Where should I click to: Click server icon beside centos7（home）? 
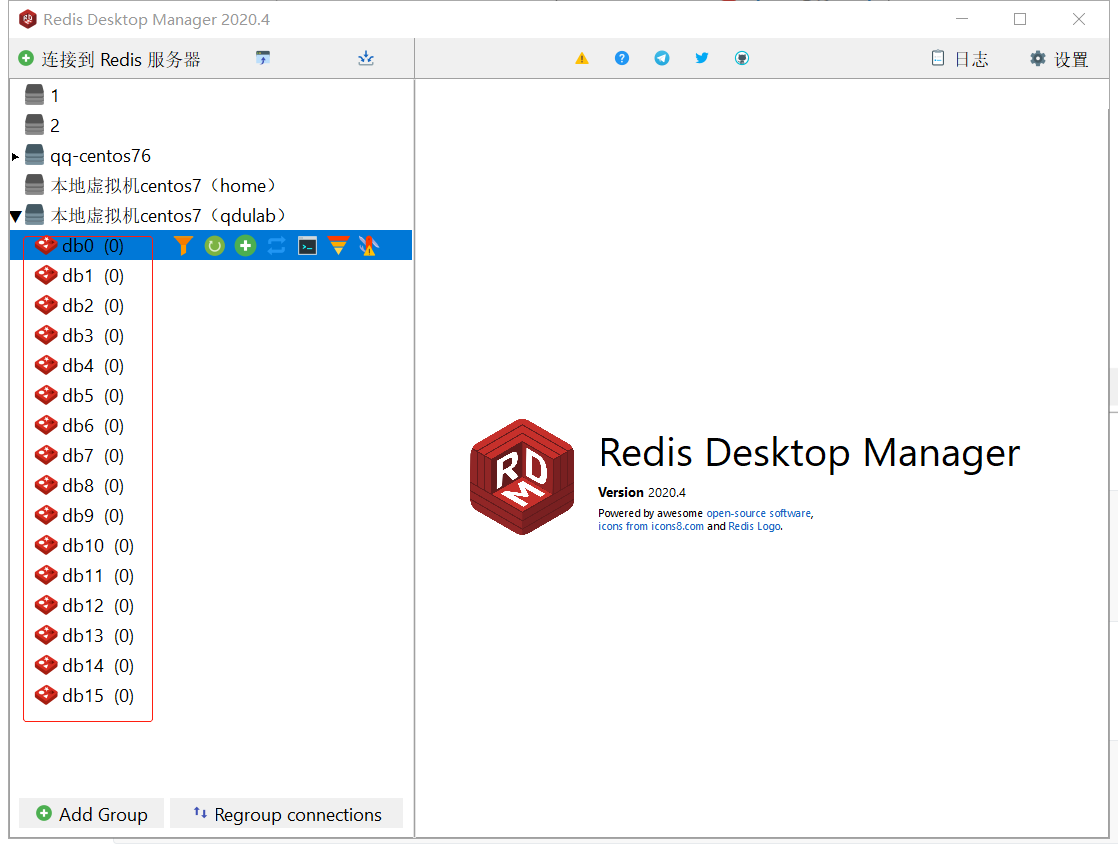[34, 185]
